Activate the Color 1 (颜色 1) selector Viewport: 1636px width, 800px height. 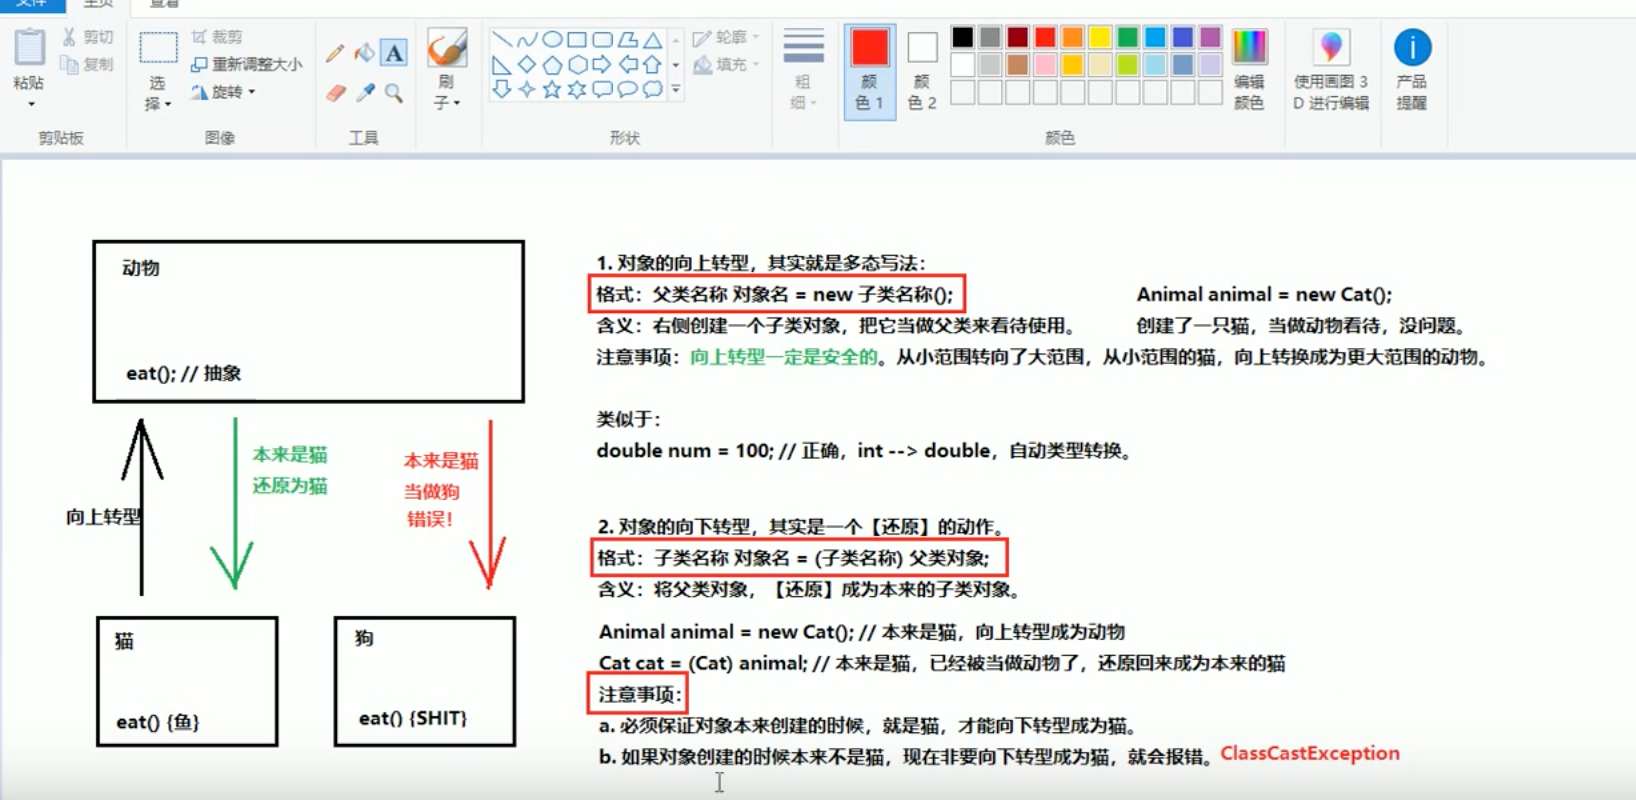(x=869, y=71)
